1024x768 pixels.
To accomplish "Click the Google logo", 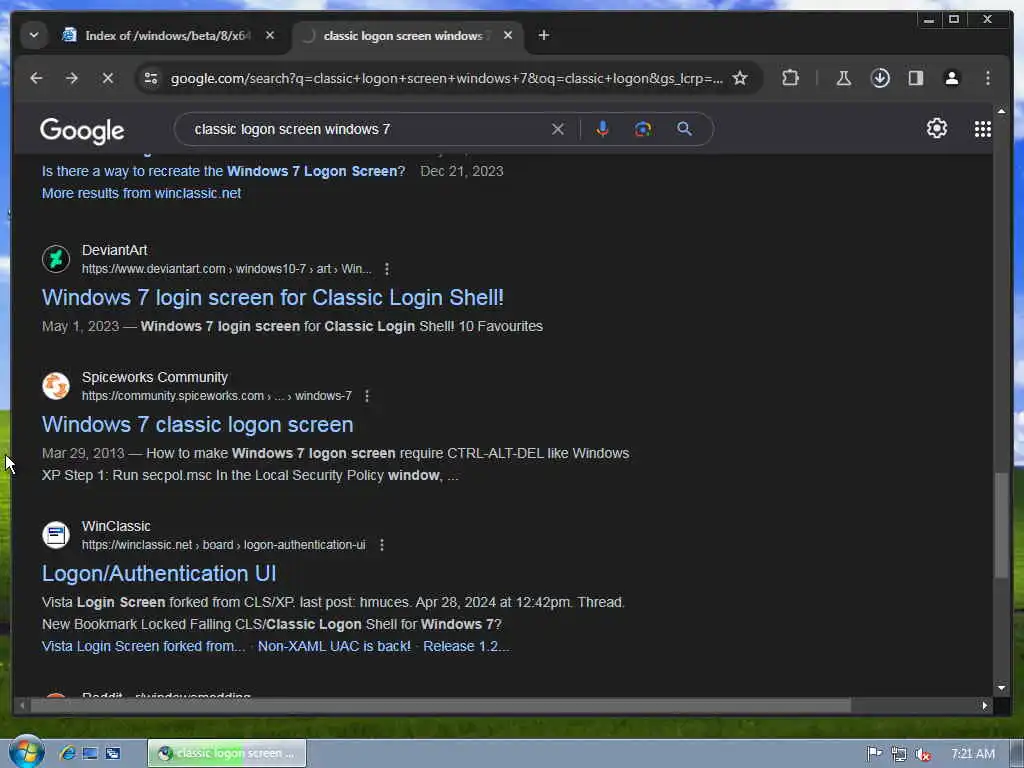I will 82,131.
